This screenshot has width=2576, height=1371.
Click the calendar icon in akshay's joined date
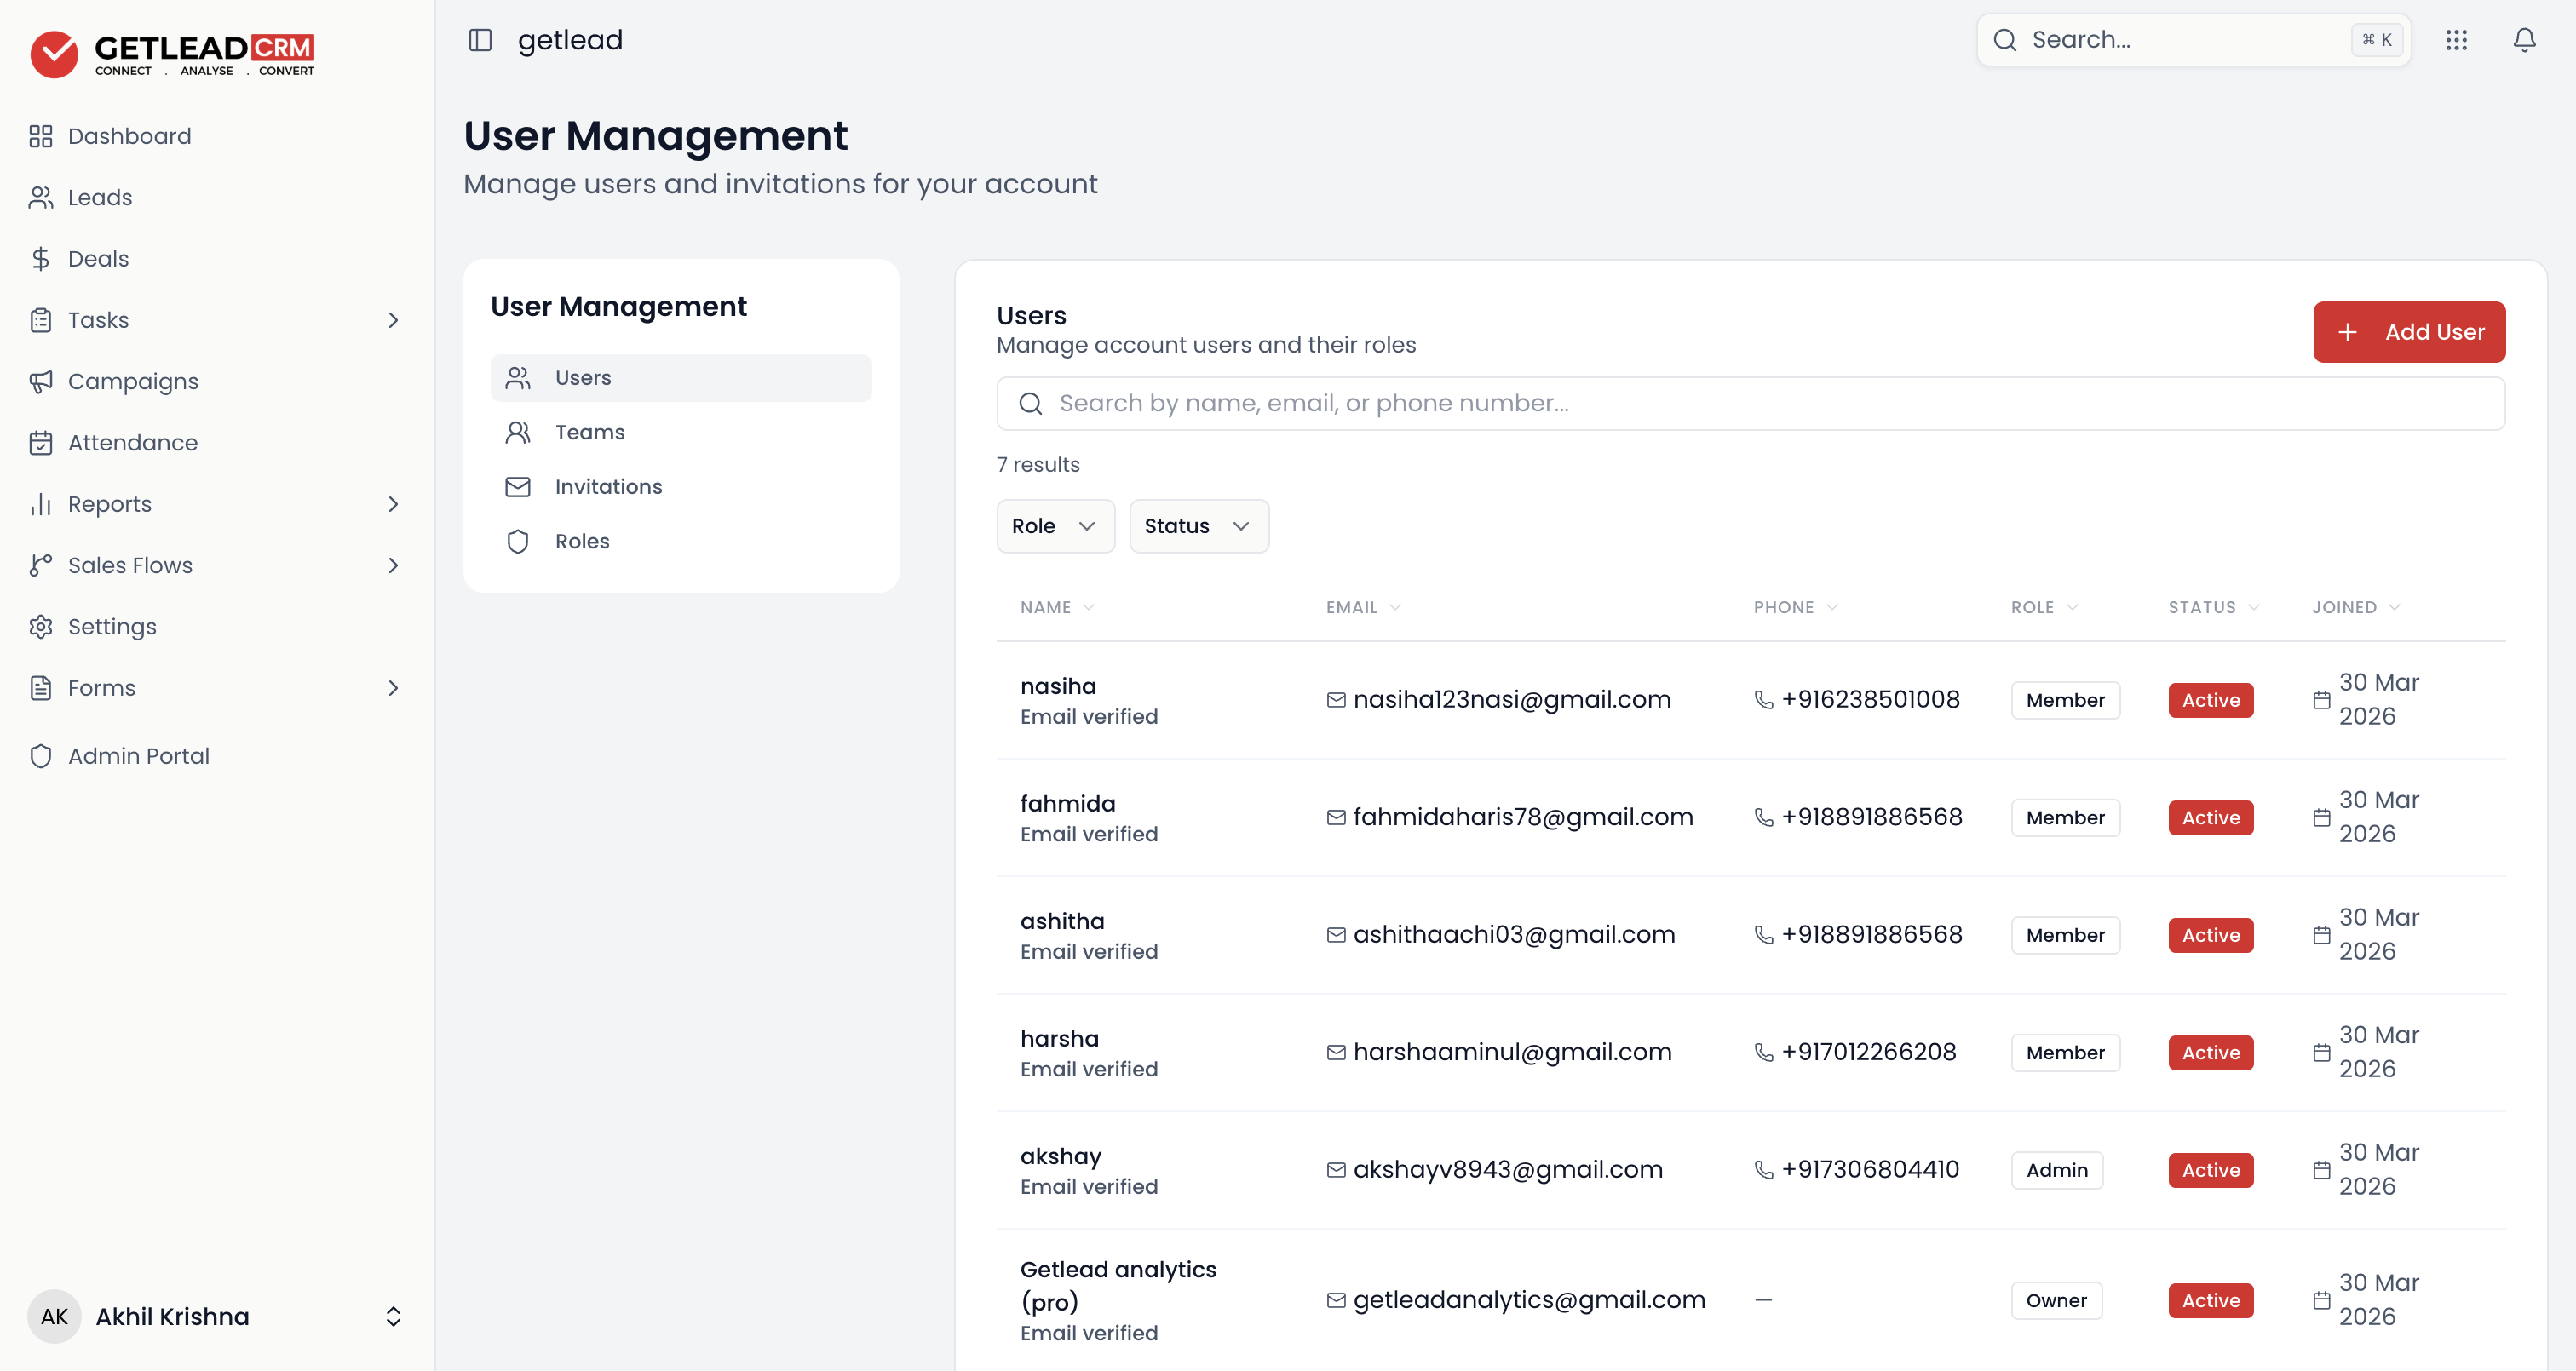[2322, 1170]
